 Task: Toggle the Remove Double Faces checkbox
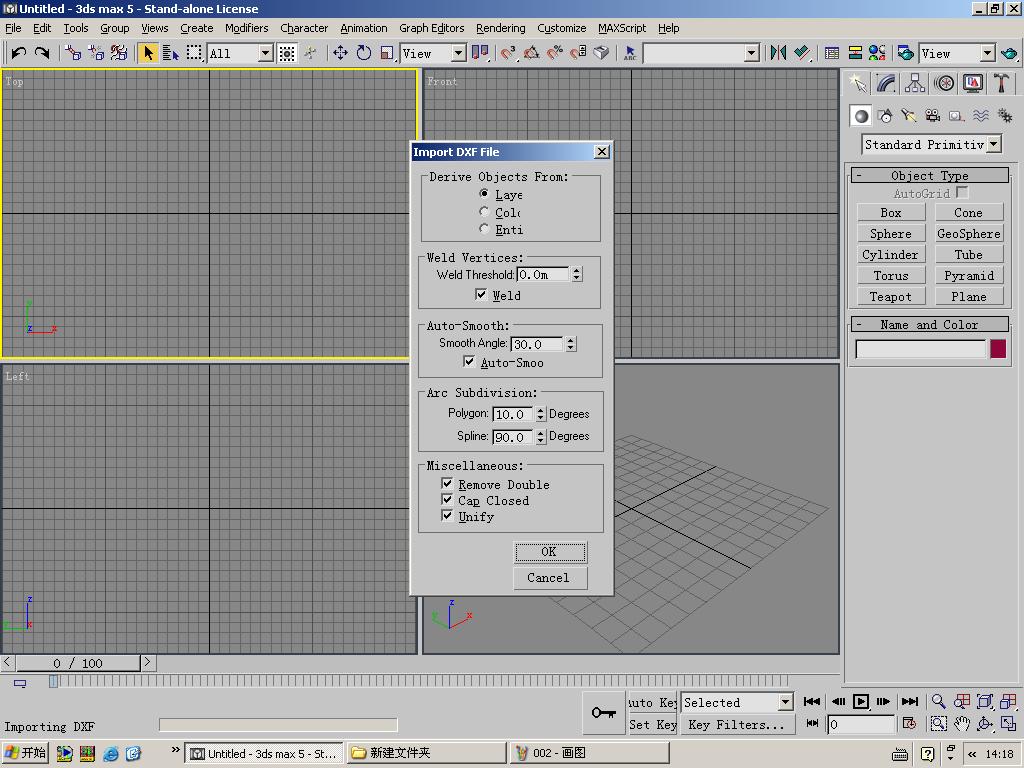(447, 484)
